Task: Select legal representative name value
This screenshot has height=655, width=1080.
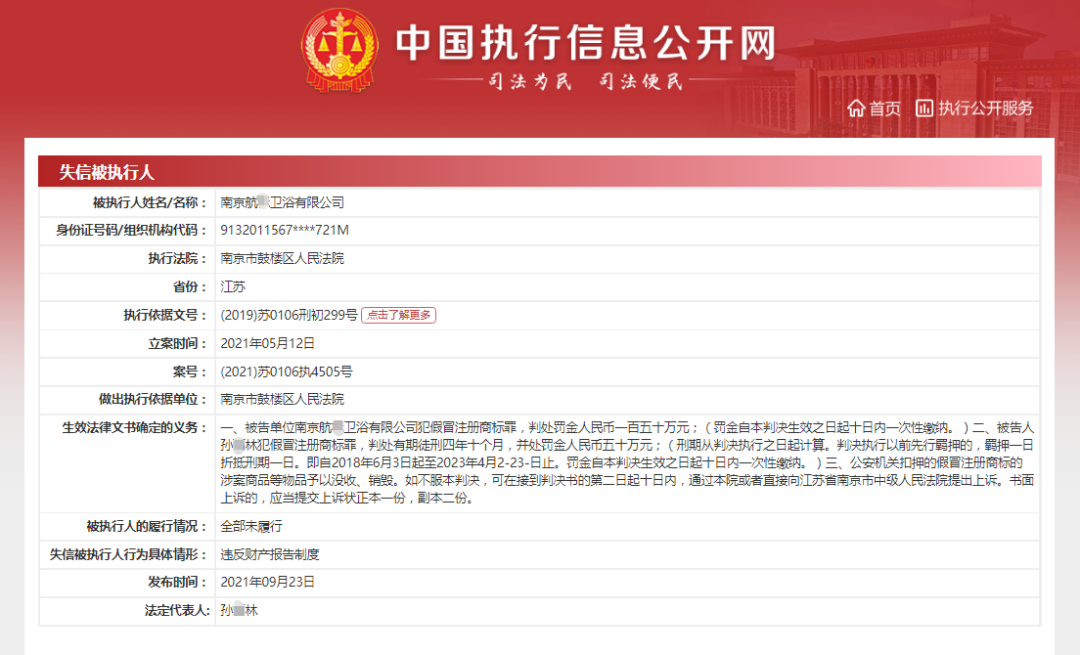Action: coord(239,611)
